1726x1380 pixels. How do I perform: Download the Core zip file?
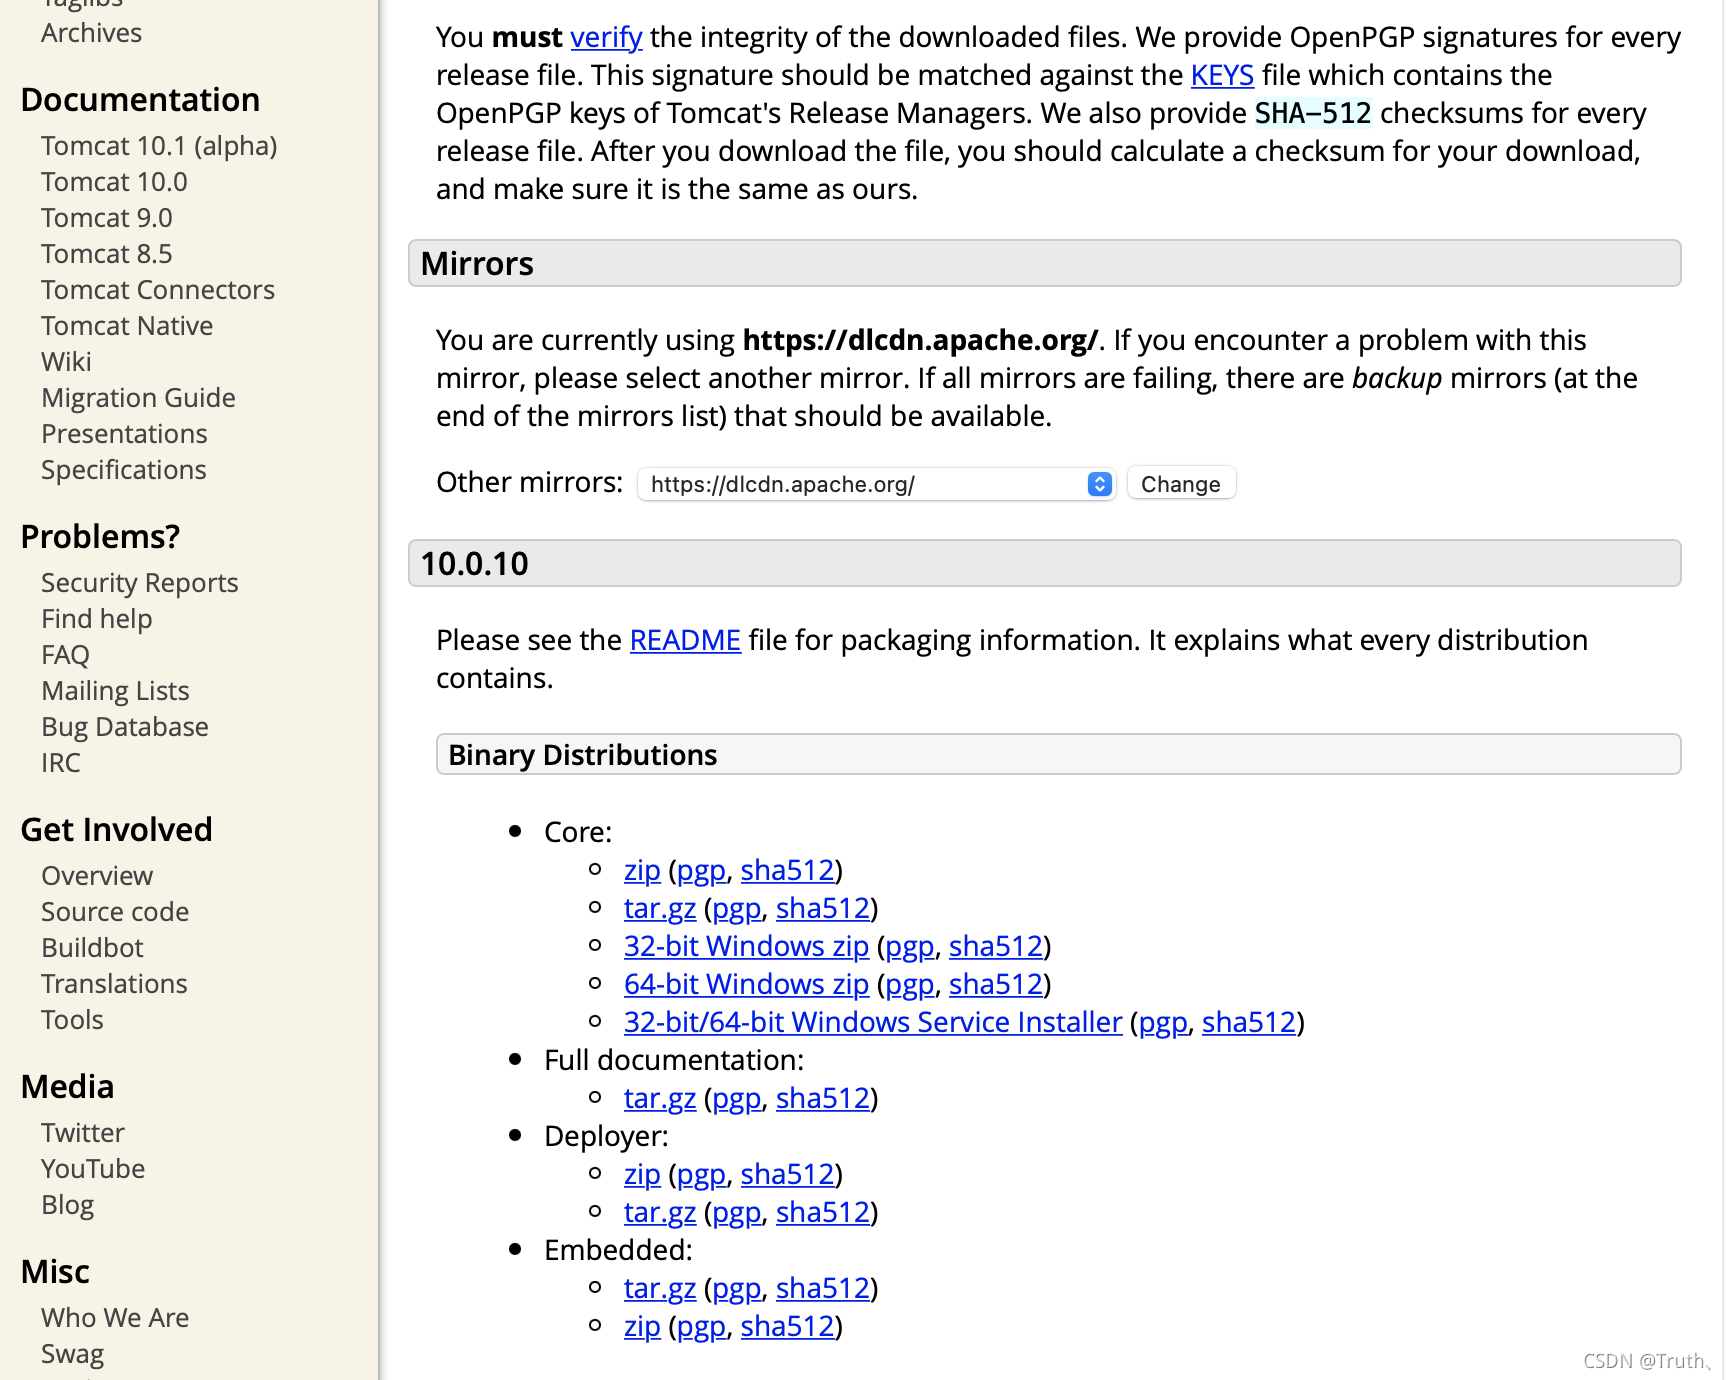coord(642,870)
